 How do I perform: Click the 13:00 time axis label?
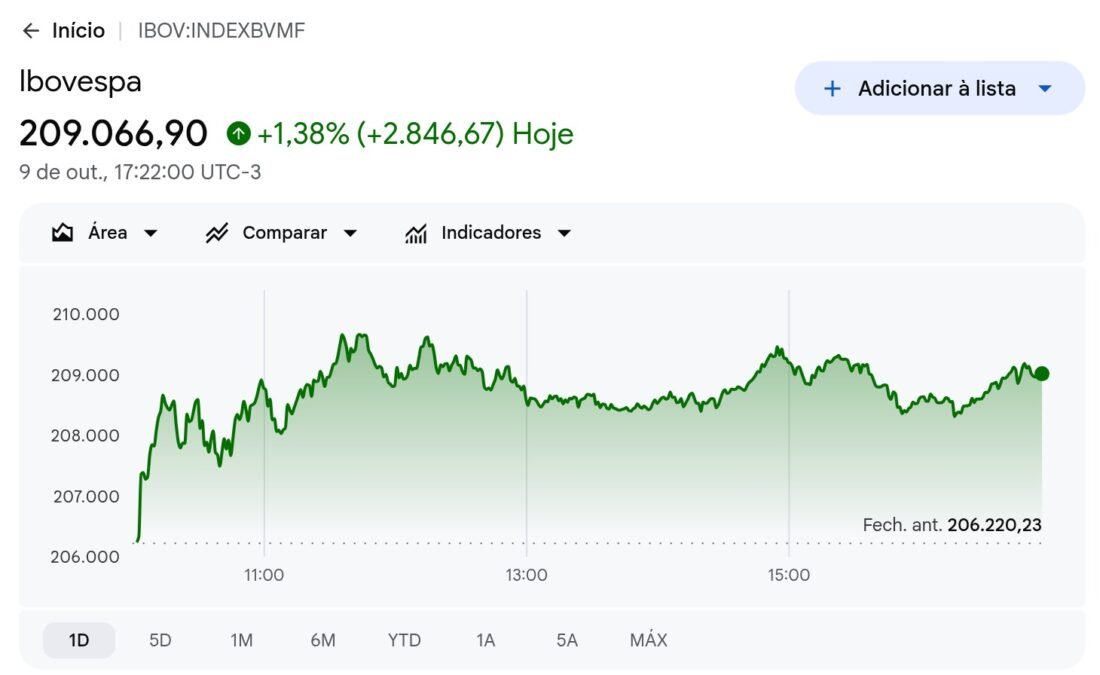coord(526,575)
